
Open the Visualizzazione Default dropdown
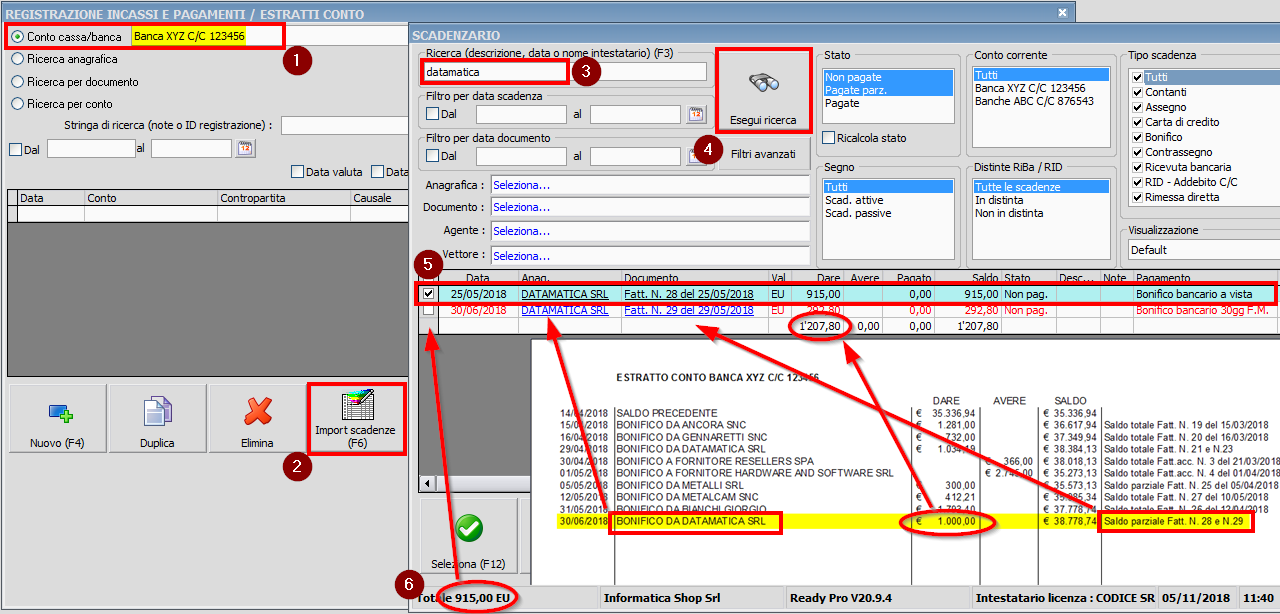tap(1204, 250)
